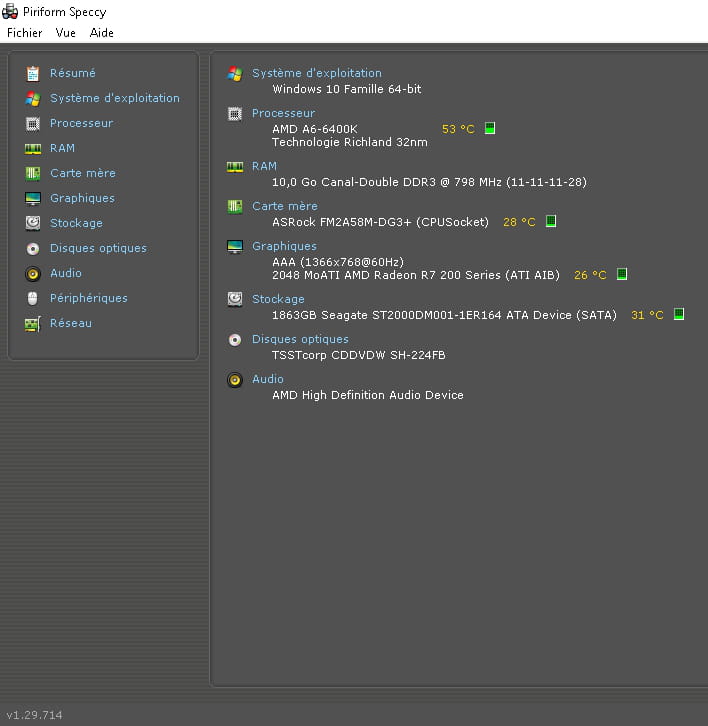Screen dimensions: 708x726
Task: Click 'AMD Radeon R7 200 Series' line
Action: [416, 275]
